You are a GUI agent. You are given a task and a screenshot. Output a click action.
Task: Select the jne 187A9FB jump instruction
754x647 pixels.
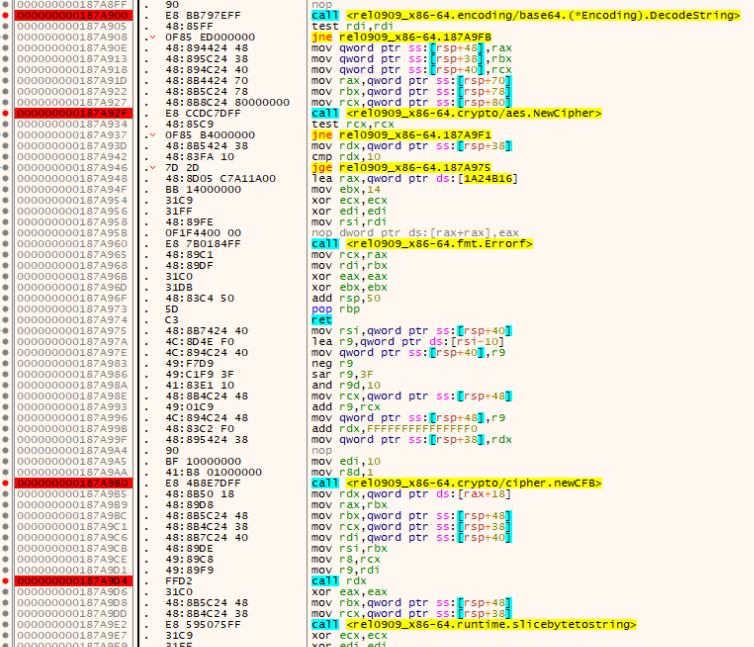402,37
